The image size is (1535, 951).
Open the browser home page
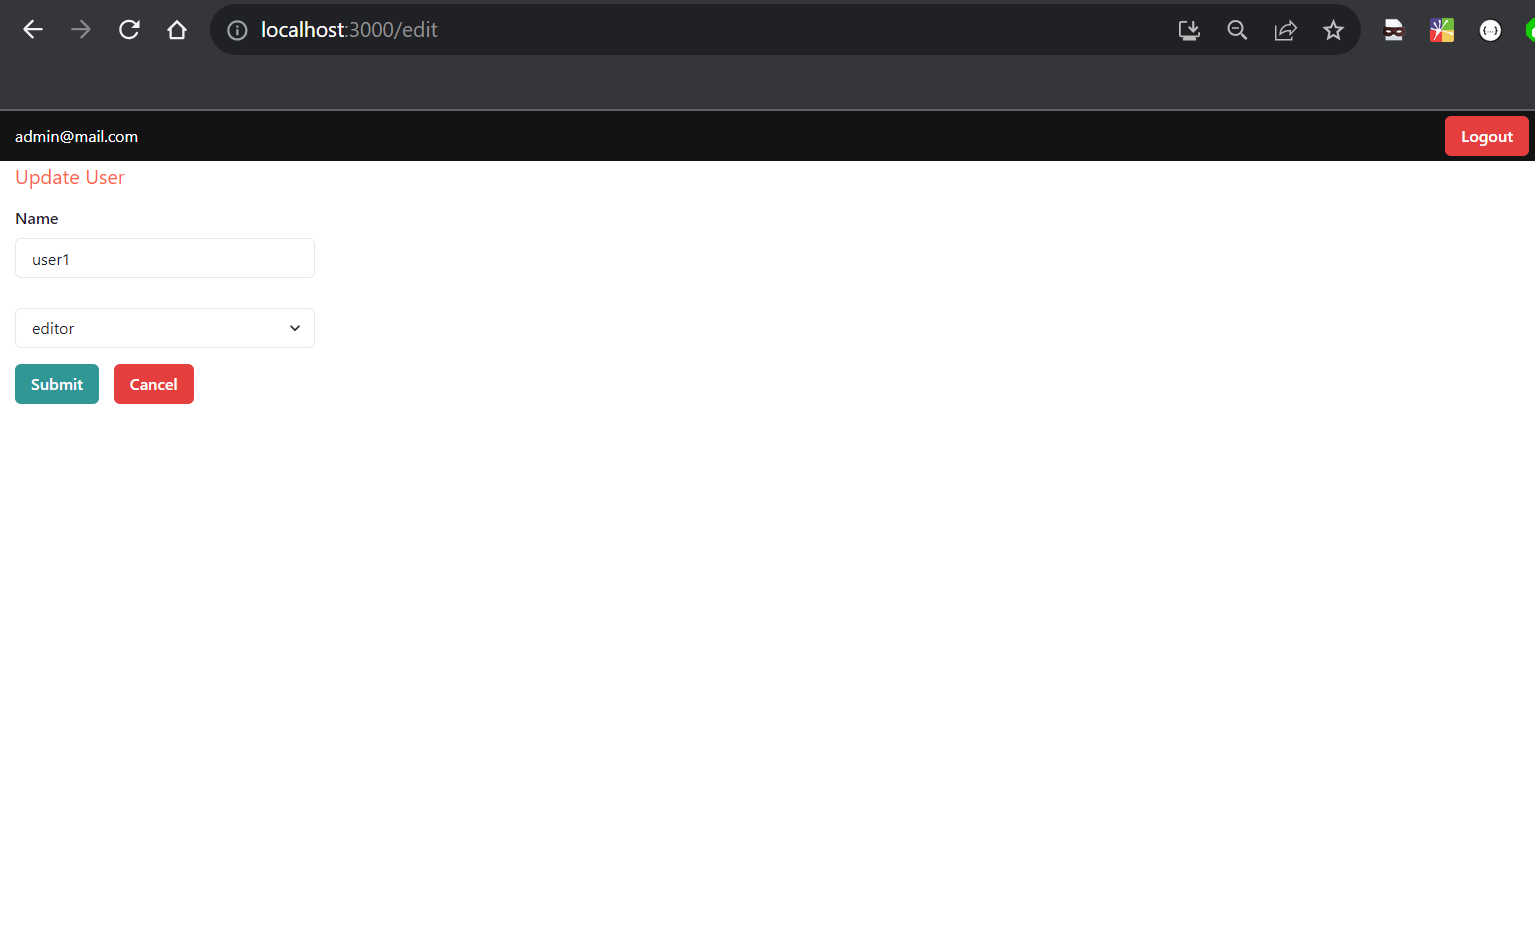[177, 29]
